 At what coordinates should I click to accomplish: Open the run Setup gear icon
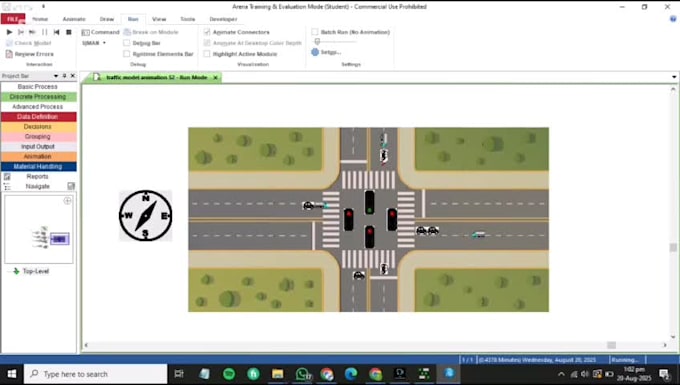coord(315,52)
